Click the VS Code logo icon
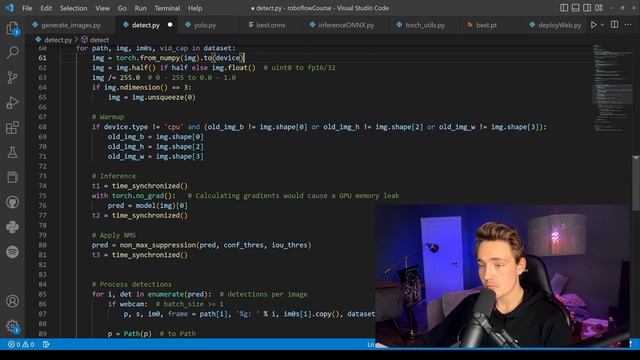Image resolution: width=640 pixels, height=360 pixels. (9, 8)
